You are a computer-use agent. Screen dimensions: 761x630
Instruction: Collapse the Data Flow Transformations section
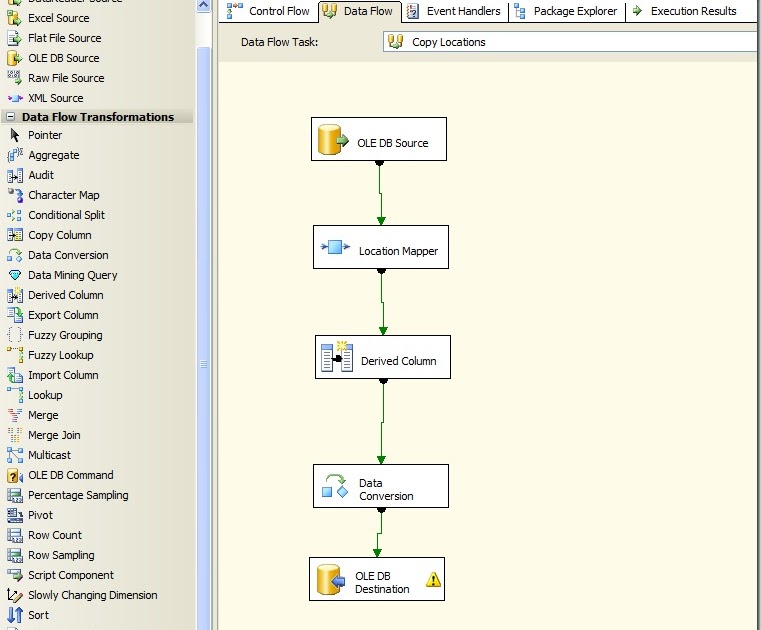pyautogui.click(x=10, y=117)
